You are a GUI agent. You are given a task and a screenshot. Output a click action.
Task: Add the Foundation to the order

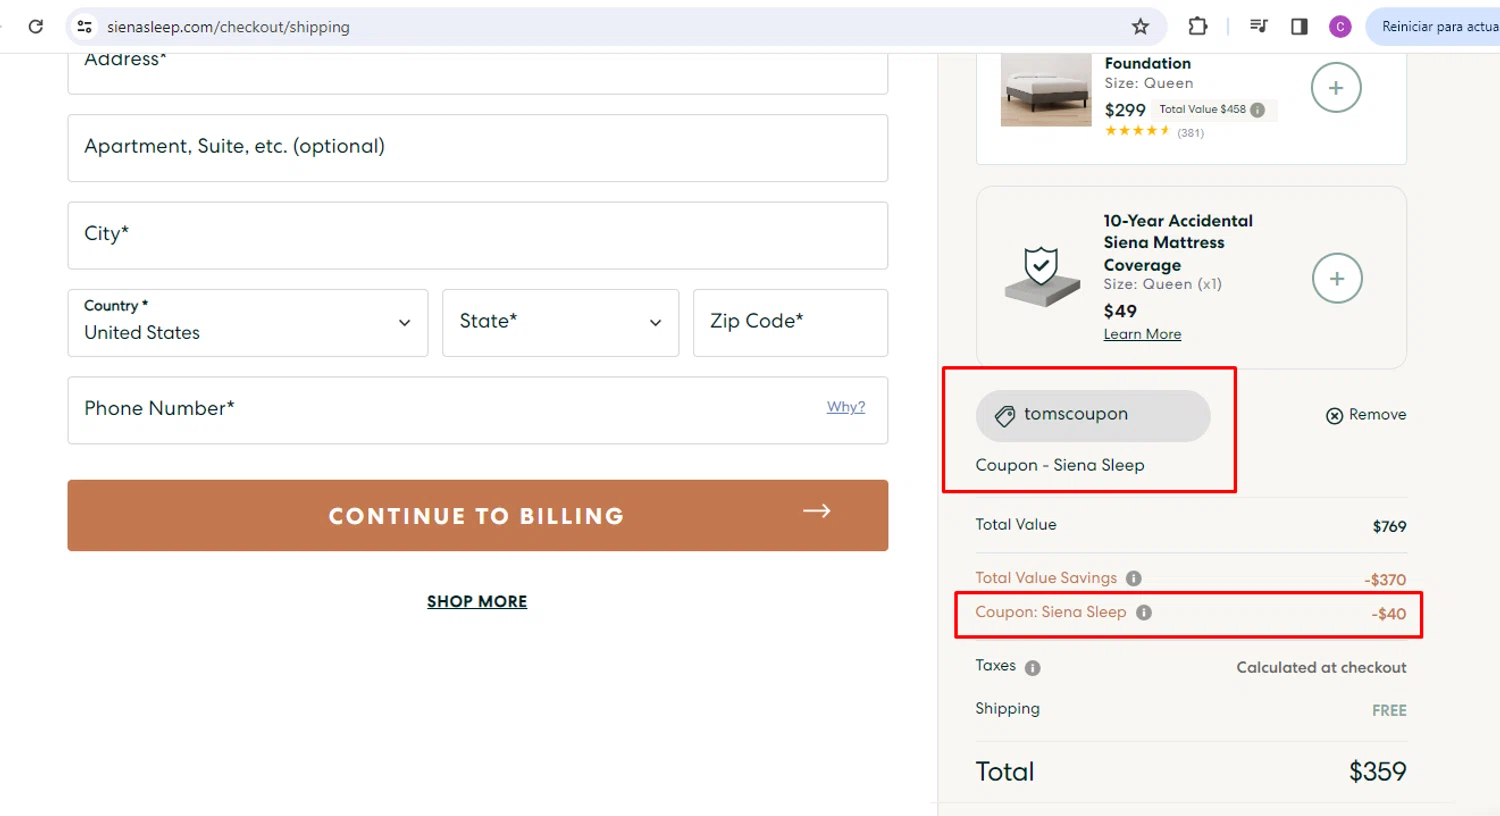click(1336, 88)
